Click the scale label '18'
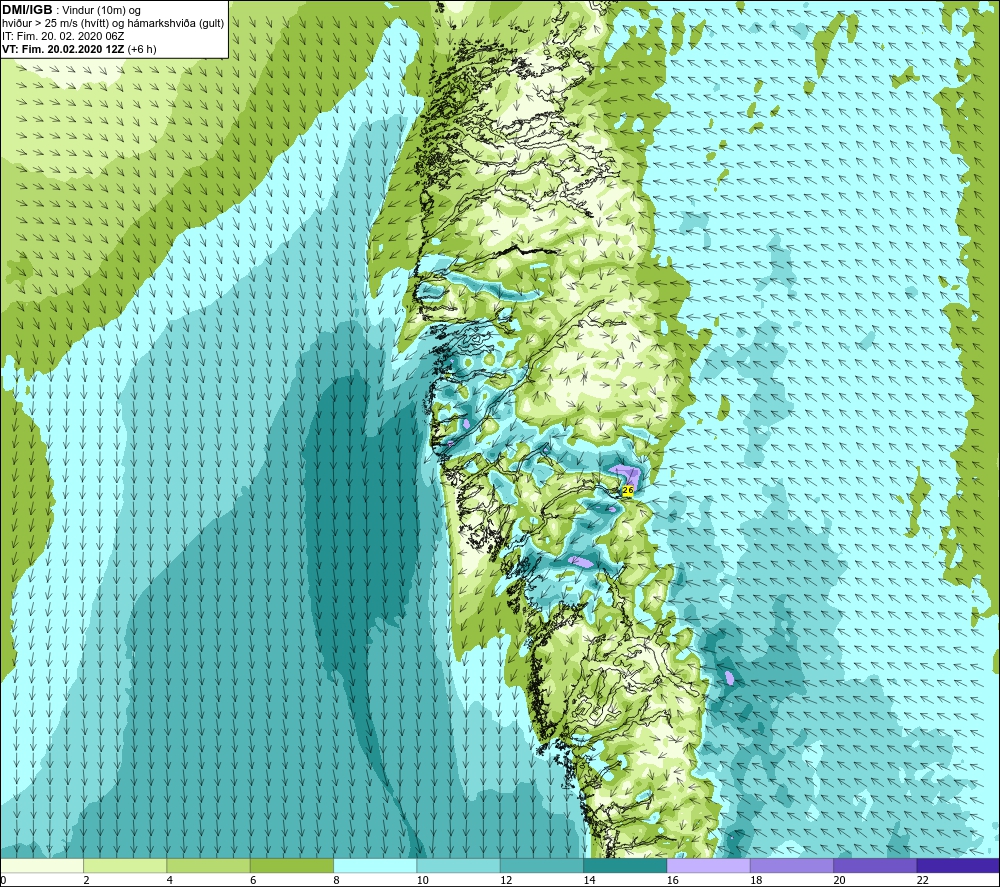Viewport: 1000px width, 887px height. pyautogui.click(x=756, y=880)
